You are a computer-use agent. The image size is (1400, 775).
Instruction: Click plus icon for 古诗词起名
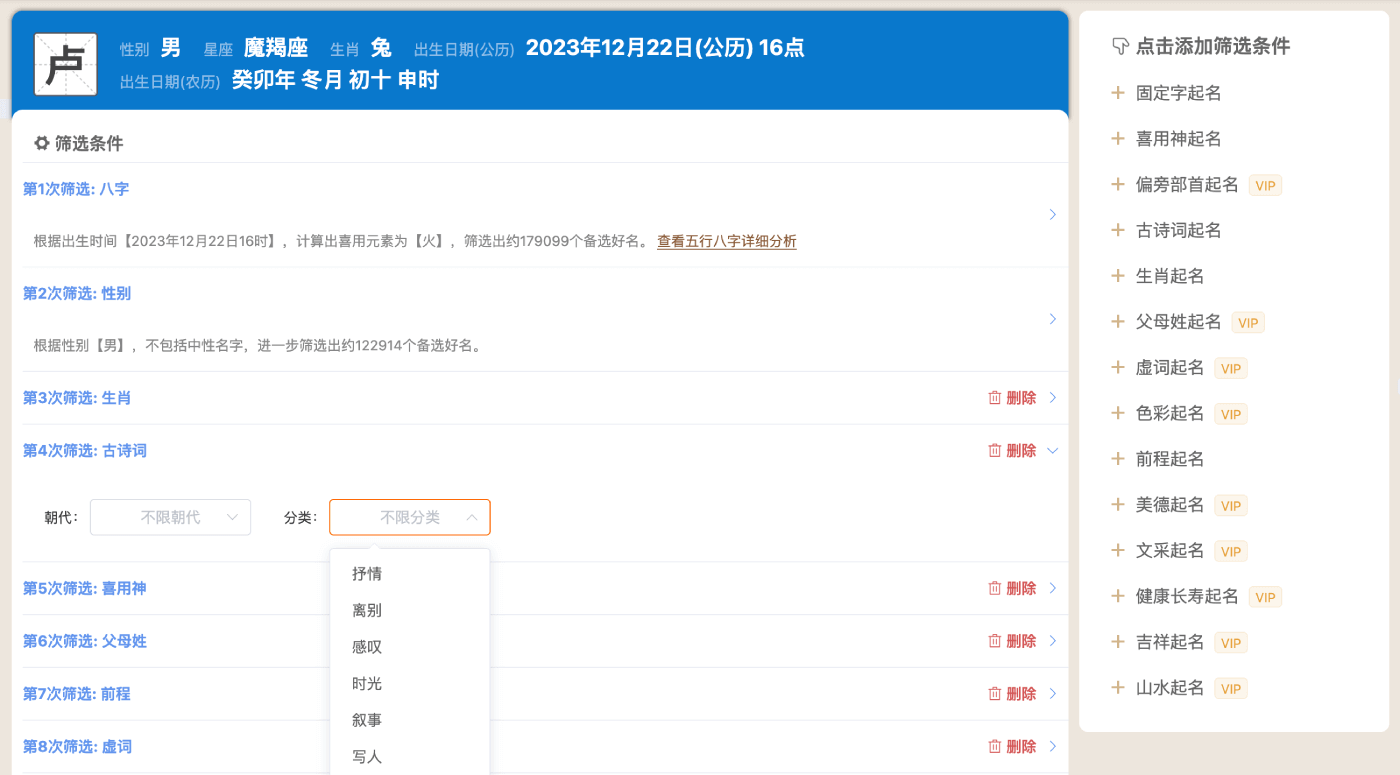point(1118,230)
